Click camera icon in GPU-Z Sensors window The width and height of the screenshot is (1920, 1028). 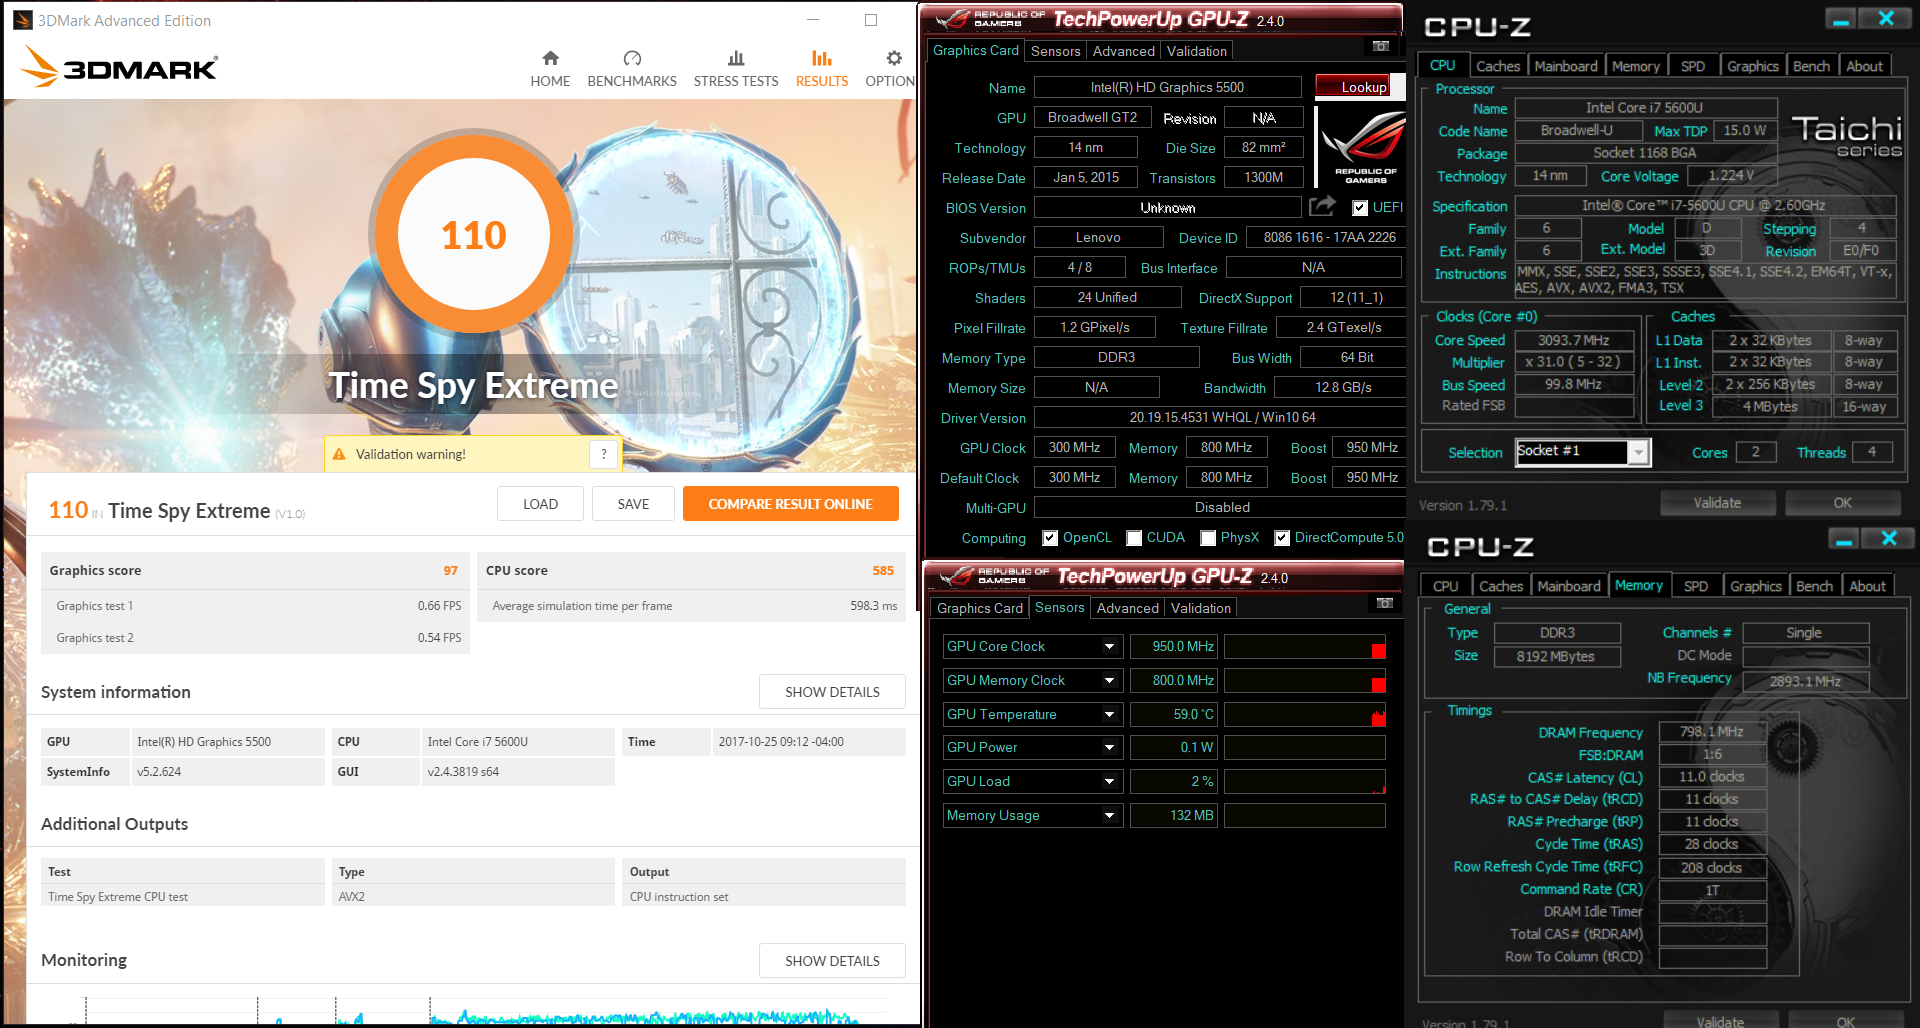pyautogui.click(x=1384, y=603)
